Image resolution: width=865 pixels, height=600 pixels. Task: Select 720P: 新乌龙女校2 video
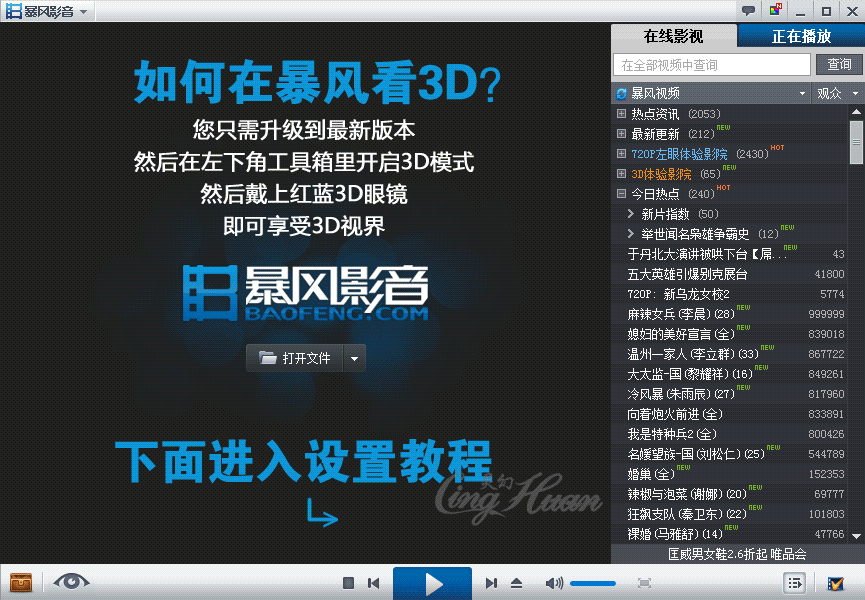click(x=729, y=294)
